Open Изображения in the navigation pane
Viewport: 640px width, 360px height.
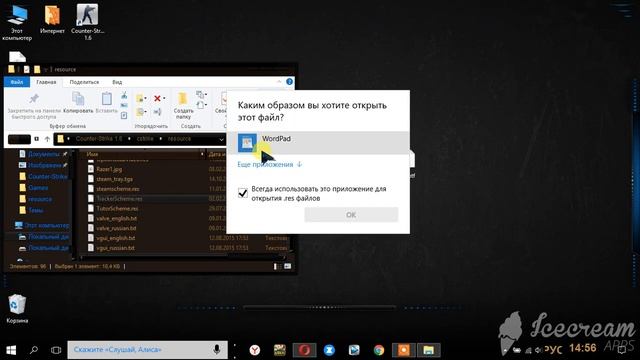pos(44,165)
